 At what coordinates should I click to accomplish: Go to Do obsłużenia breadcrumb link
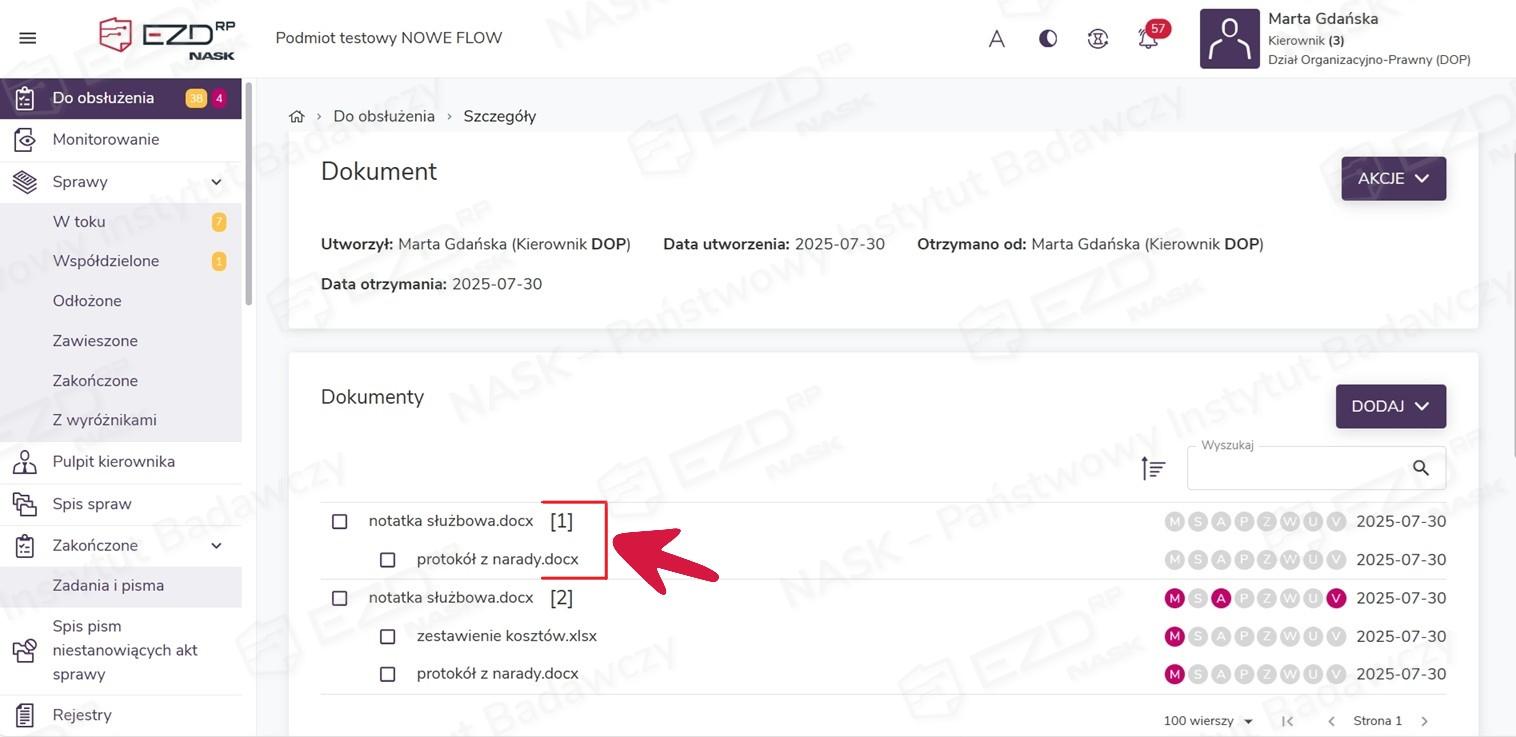coord(384,116)
